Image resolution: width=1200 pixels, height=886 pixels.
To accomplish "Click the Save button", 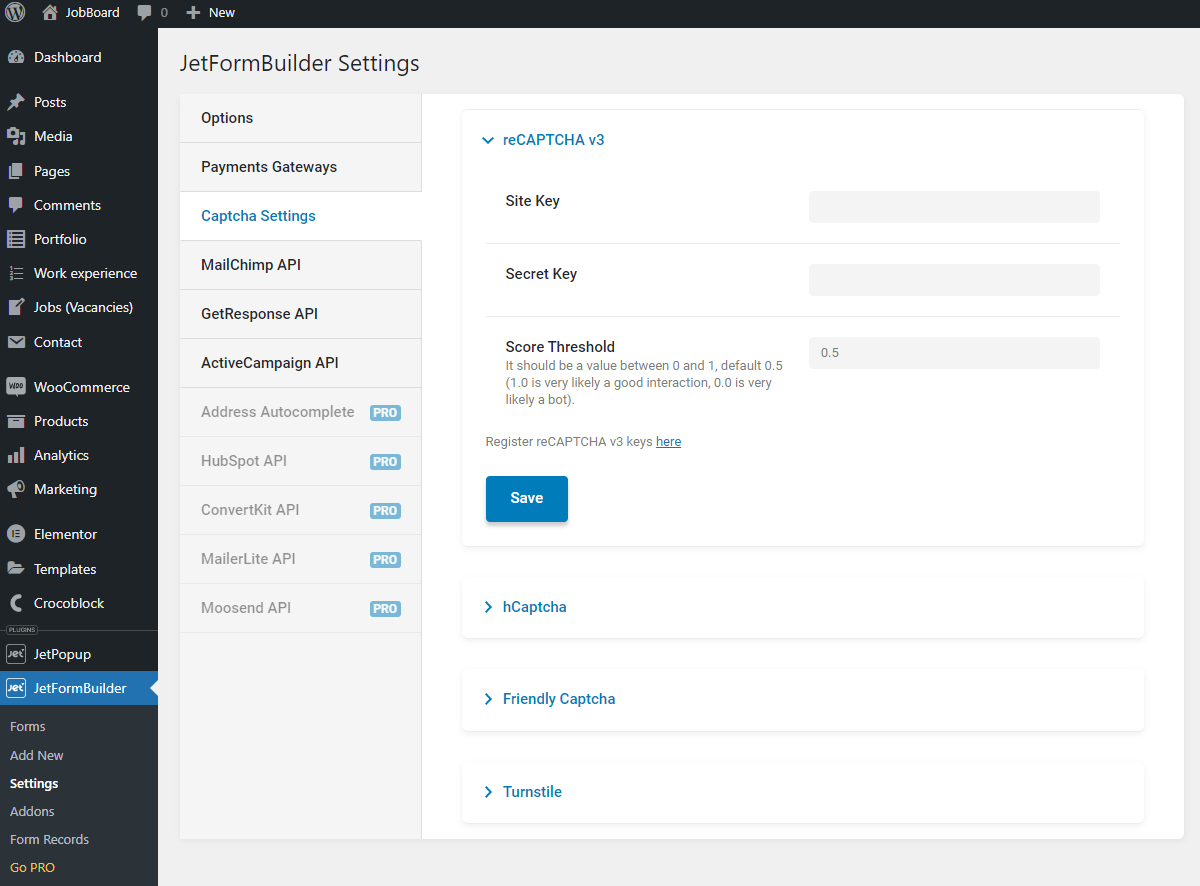I will tap(526, 498).
